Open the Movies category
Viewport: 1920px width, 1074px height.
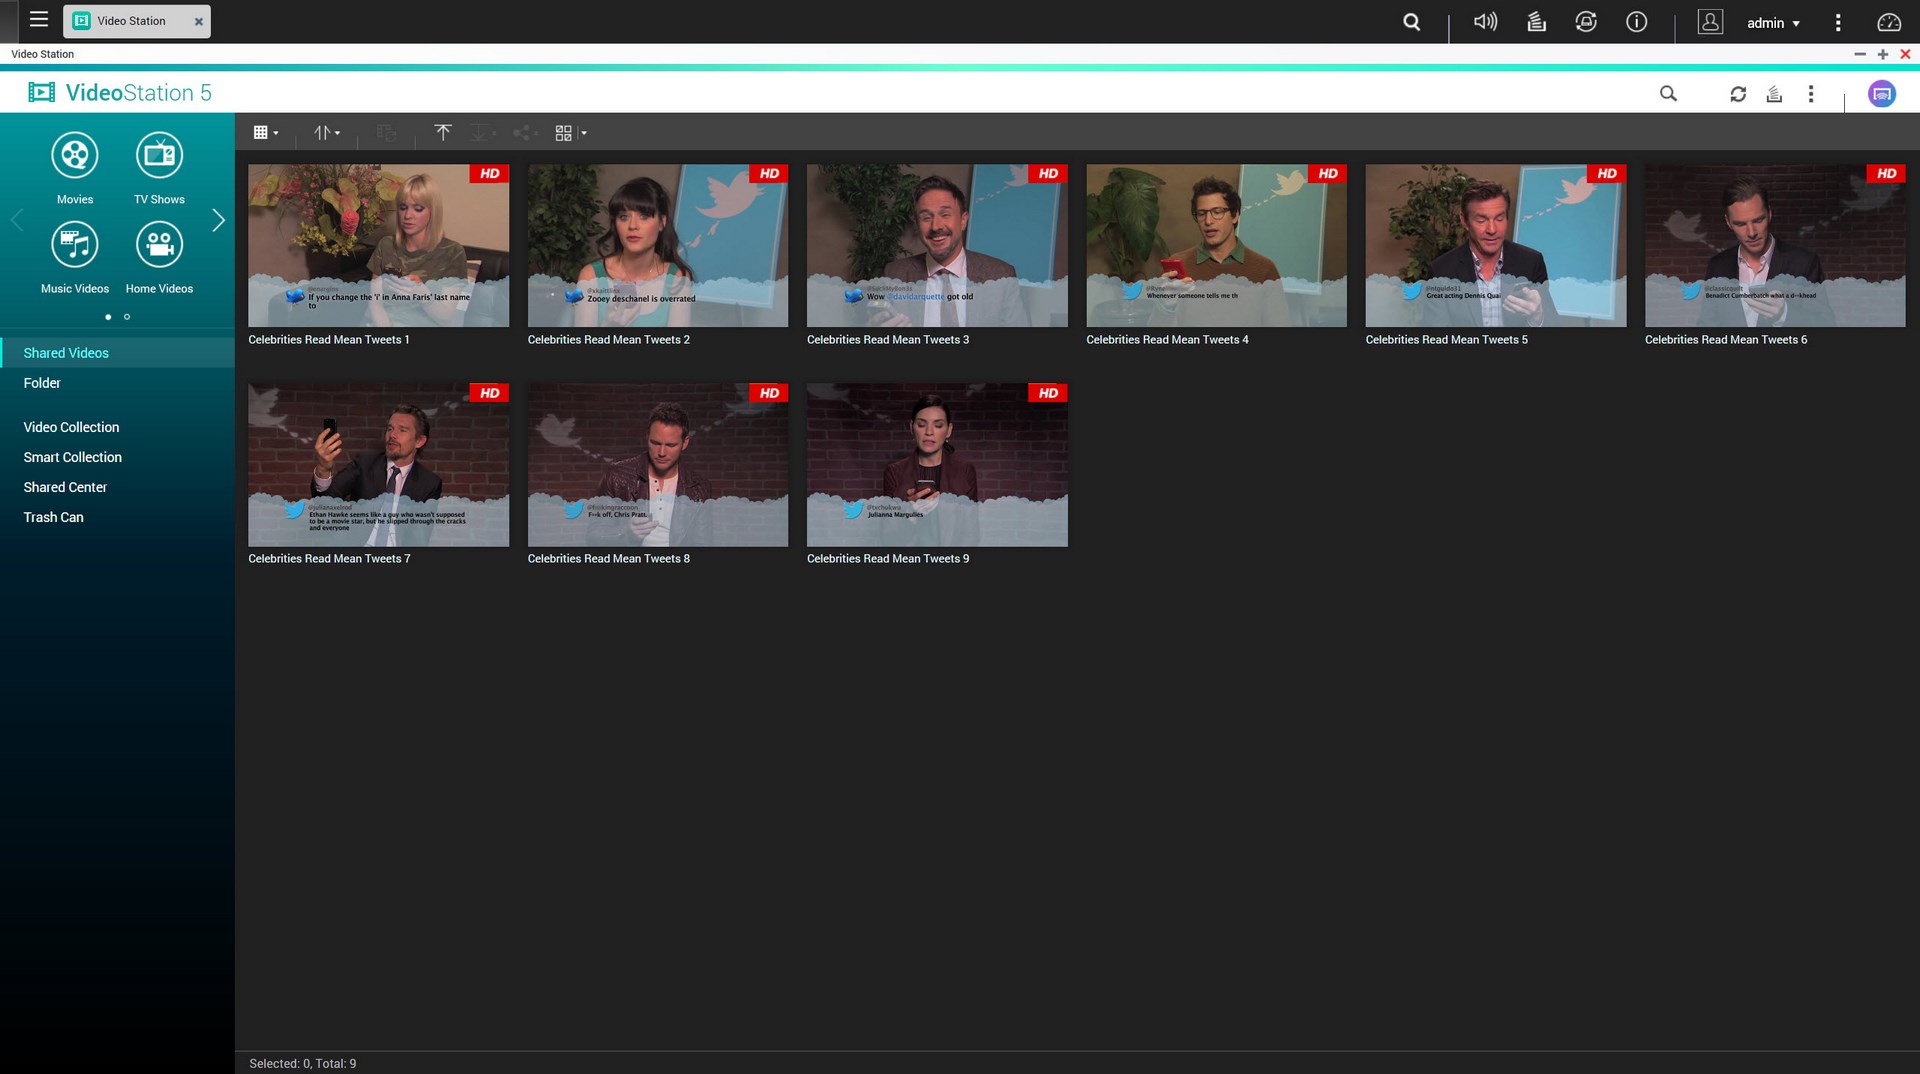pyautogui.click(x=75, y=167)
